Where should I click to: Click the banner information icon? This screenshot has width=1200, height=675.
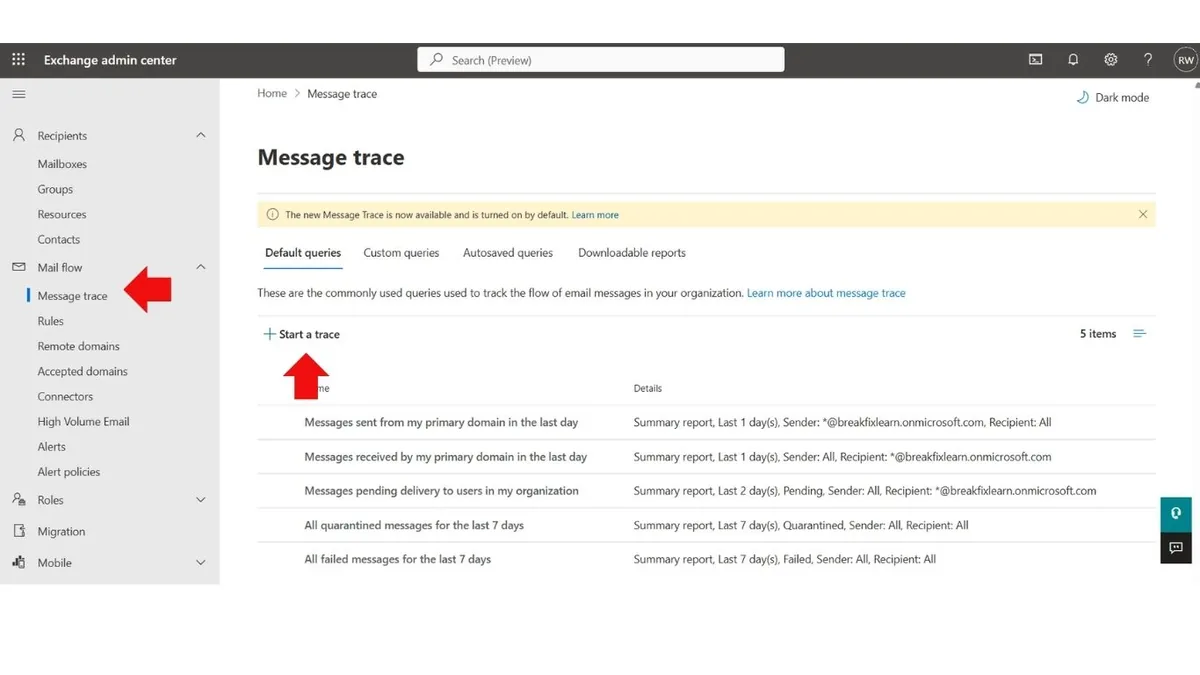pos(273,215)
